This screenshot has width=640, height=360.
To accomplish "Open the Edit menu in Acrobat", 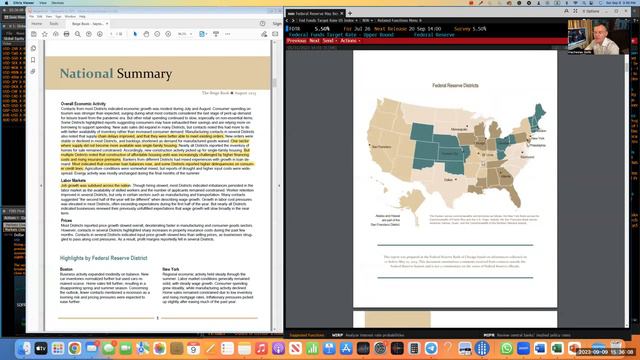I will [40, 17].
